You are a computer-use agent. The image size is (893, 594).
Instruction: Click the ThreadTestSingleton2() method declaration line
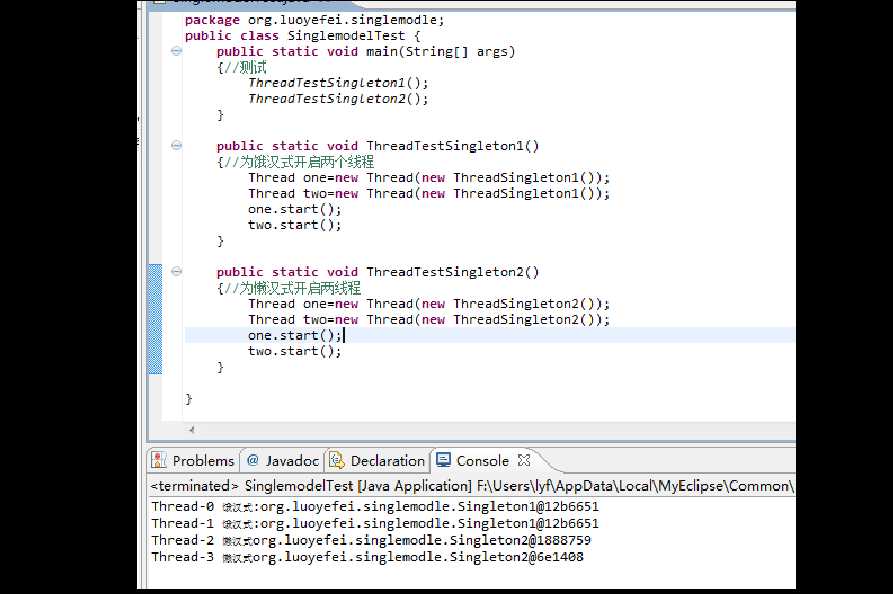click(378, 272)
